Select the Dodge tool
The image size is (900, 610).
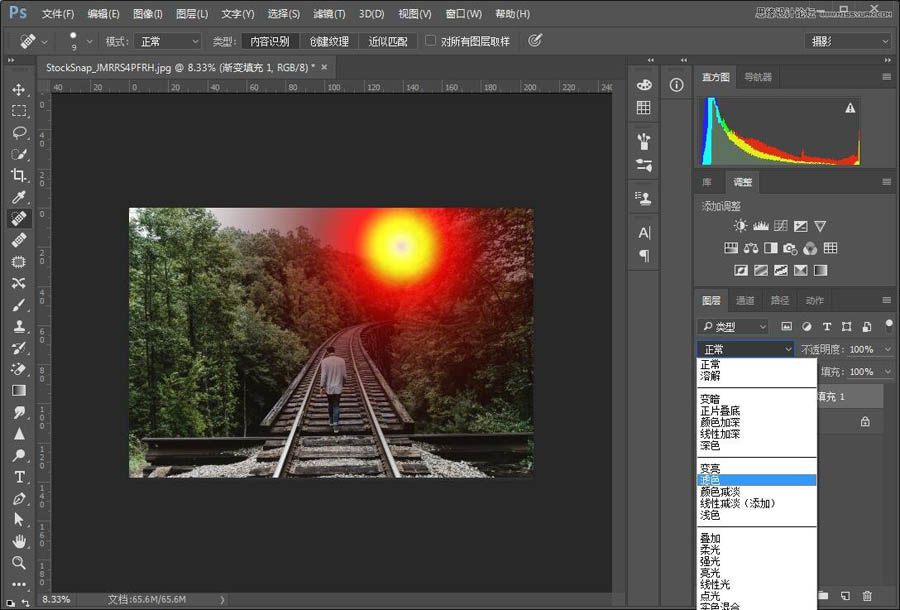tap(19, 455)
